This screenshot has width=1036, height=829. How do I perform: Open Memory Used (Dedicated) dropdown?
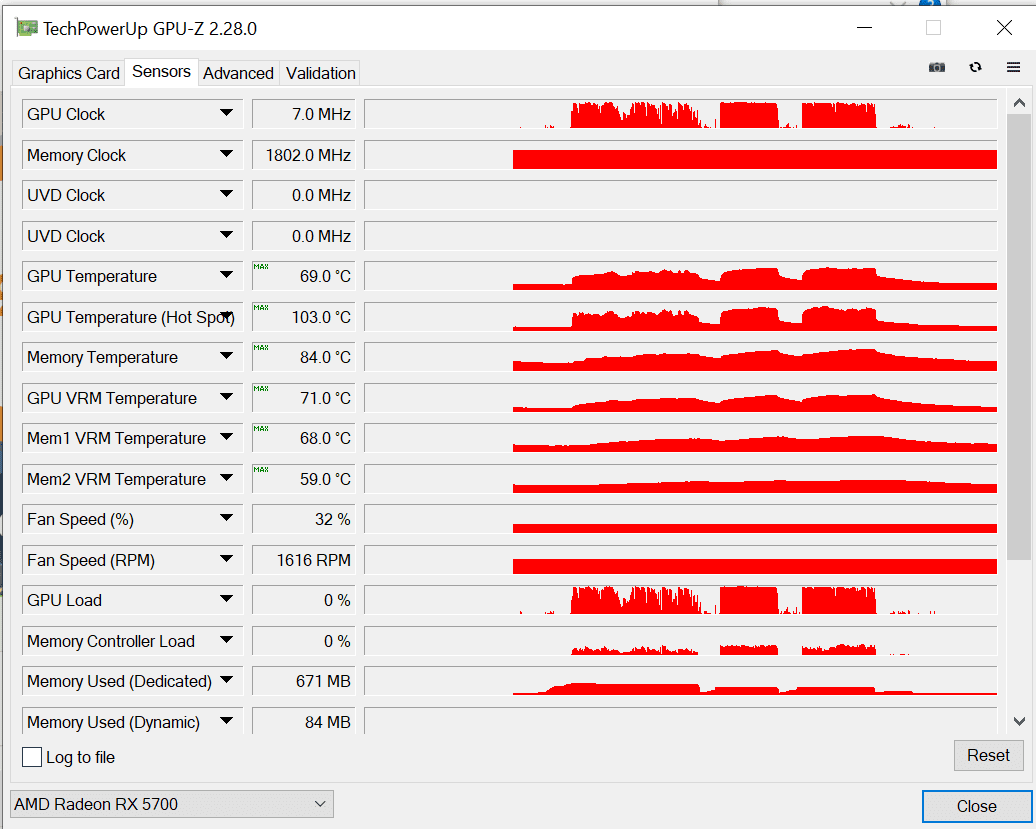tap(226, 680)
